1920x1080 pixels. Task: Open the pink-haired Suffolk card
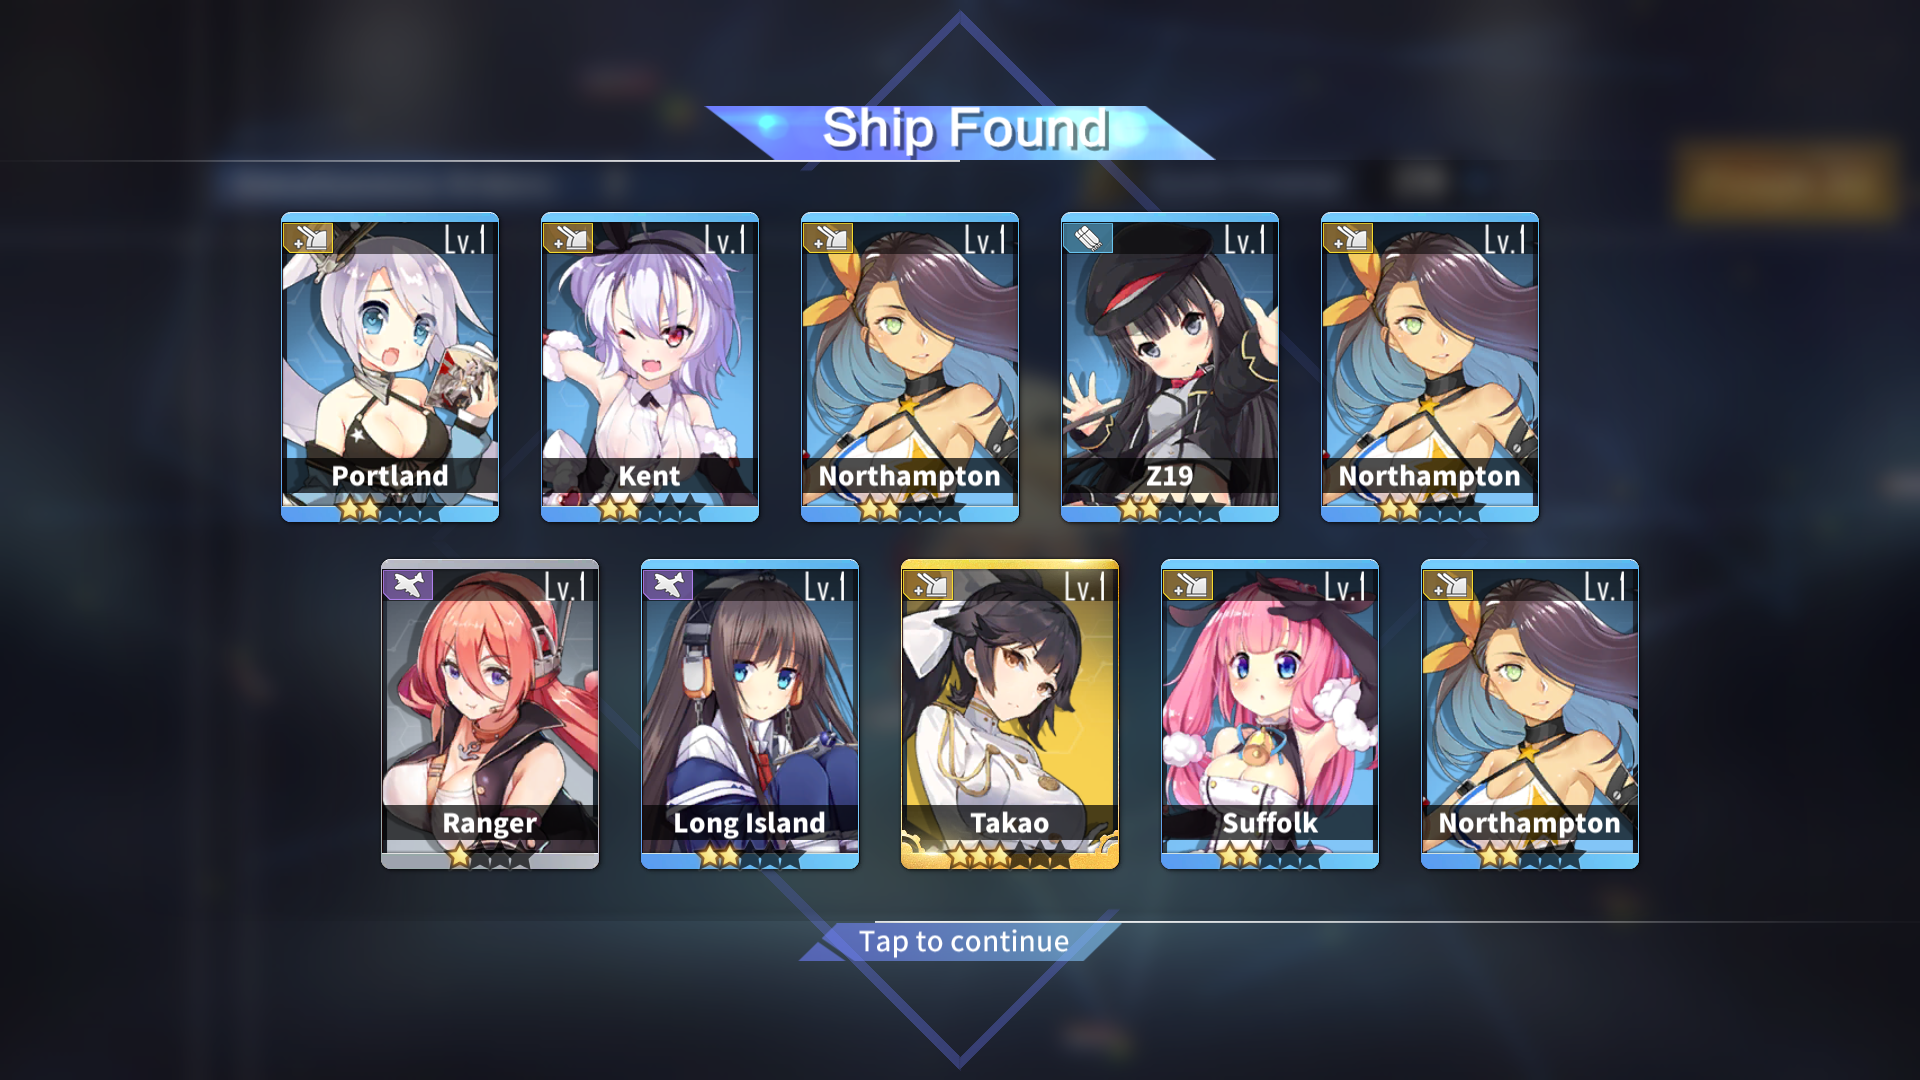click(x=1270, y=714)
